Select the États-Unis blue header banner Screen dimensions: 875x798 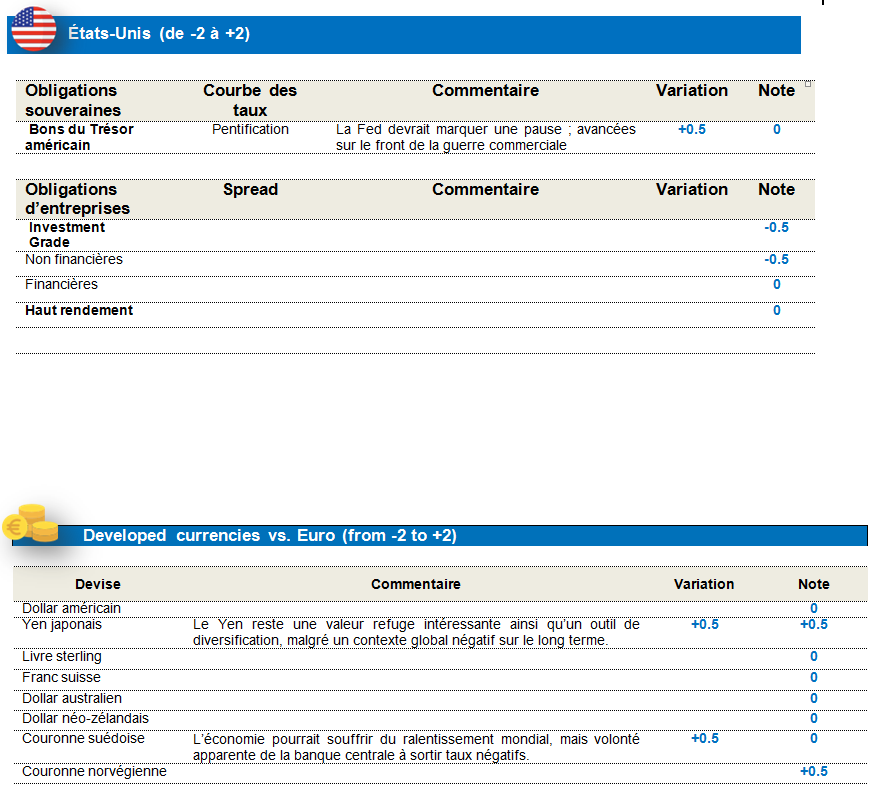pos(430,34)
